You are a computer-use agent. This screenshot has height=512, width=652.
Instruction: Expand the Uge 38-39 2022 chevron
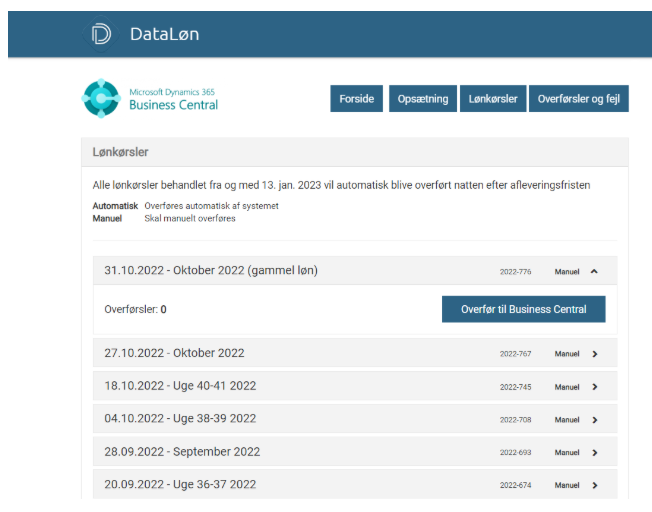point(594,420)
